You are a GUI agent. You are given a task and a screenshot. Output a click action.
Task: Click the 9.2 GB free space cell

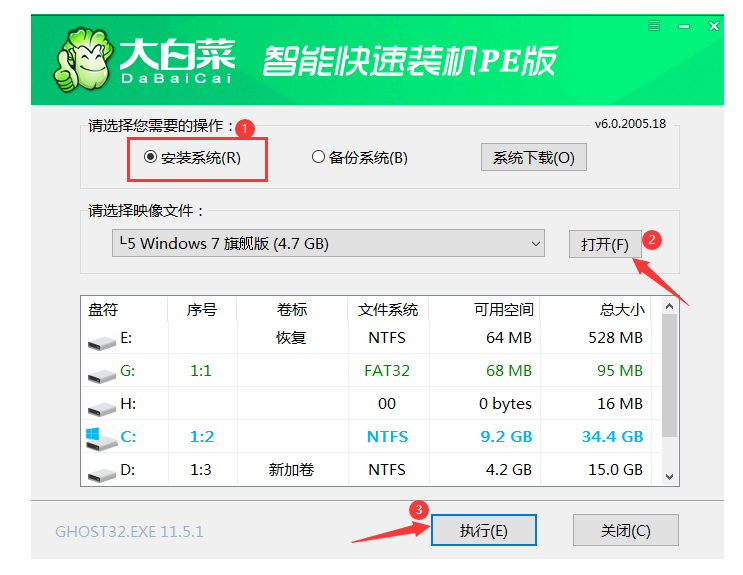point(506,437)
